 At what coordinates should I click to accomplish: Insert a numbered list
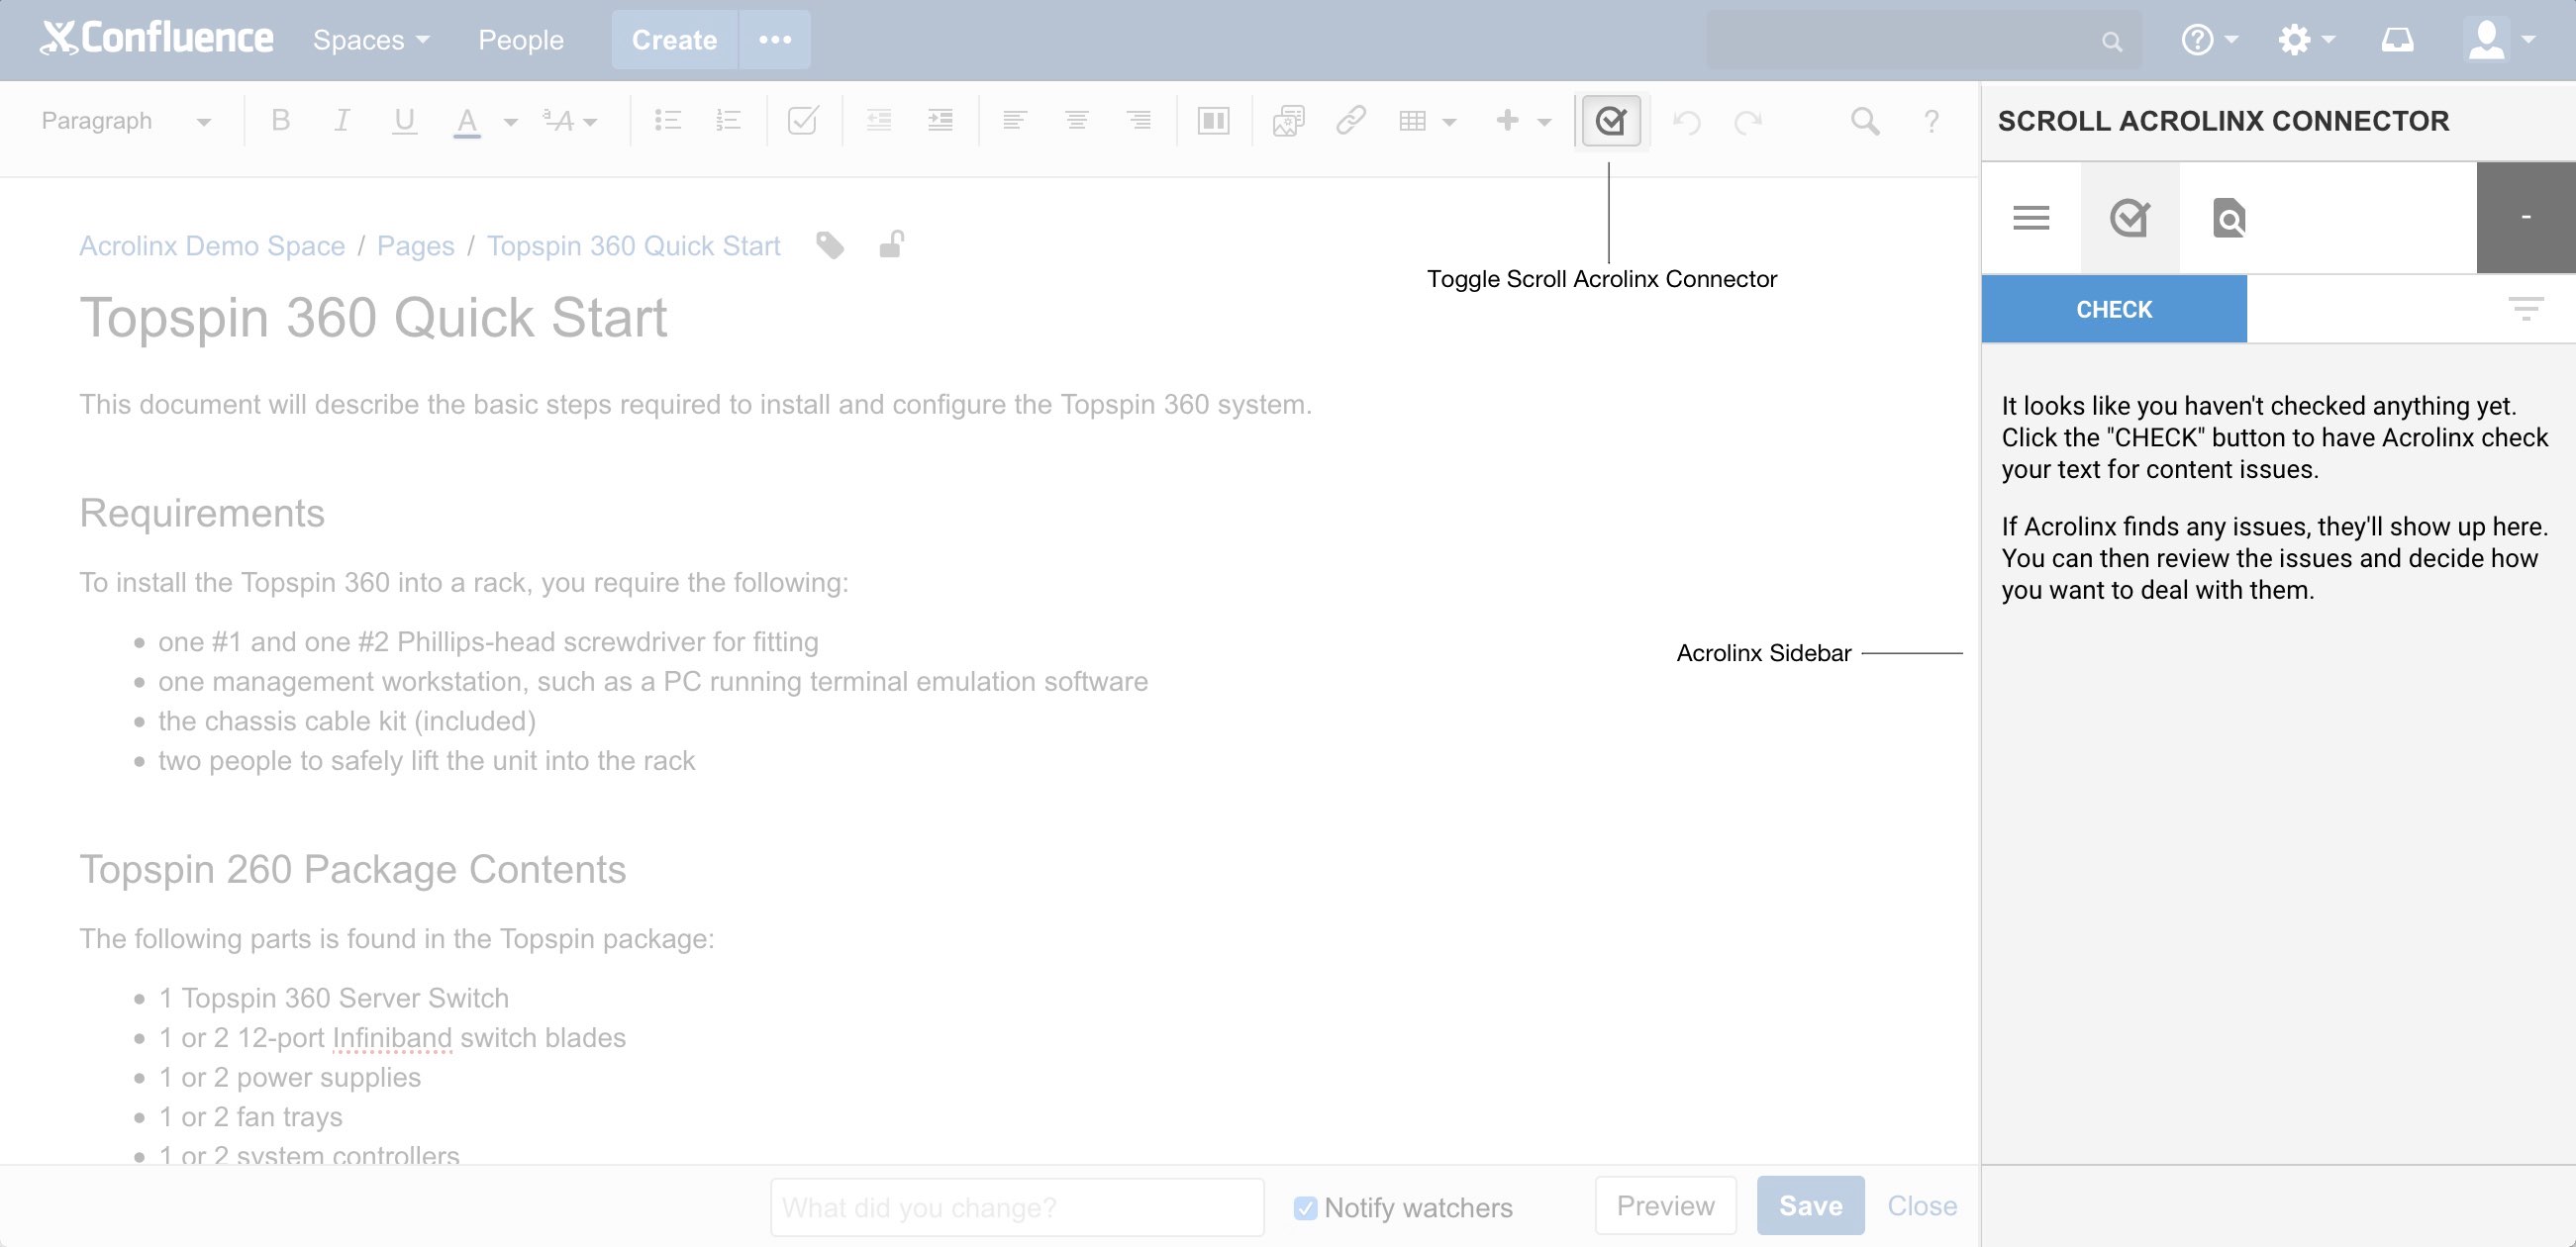click(728, 121)
